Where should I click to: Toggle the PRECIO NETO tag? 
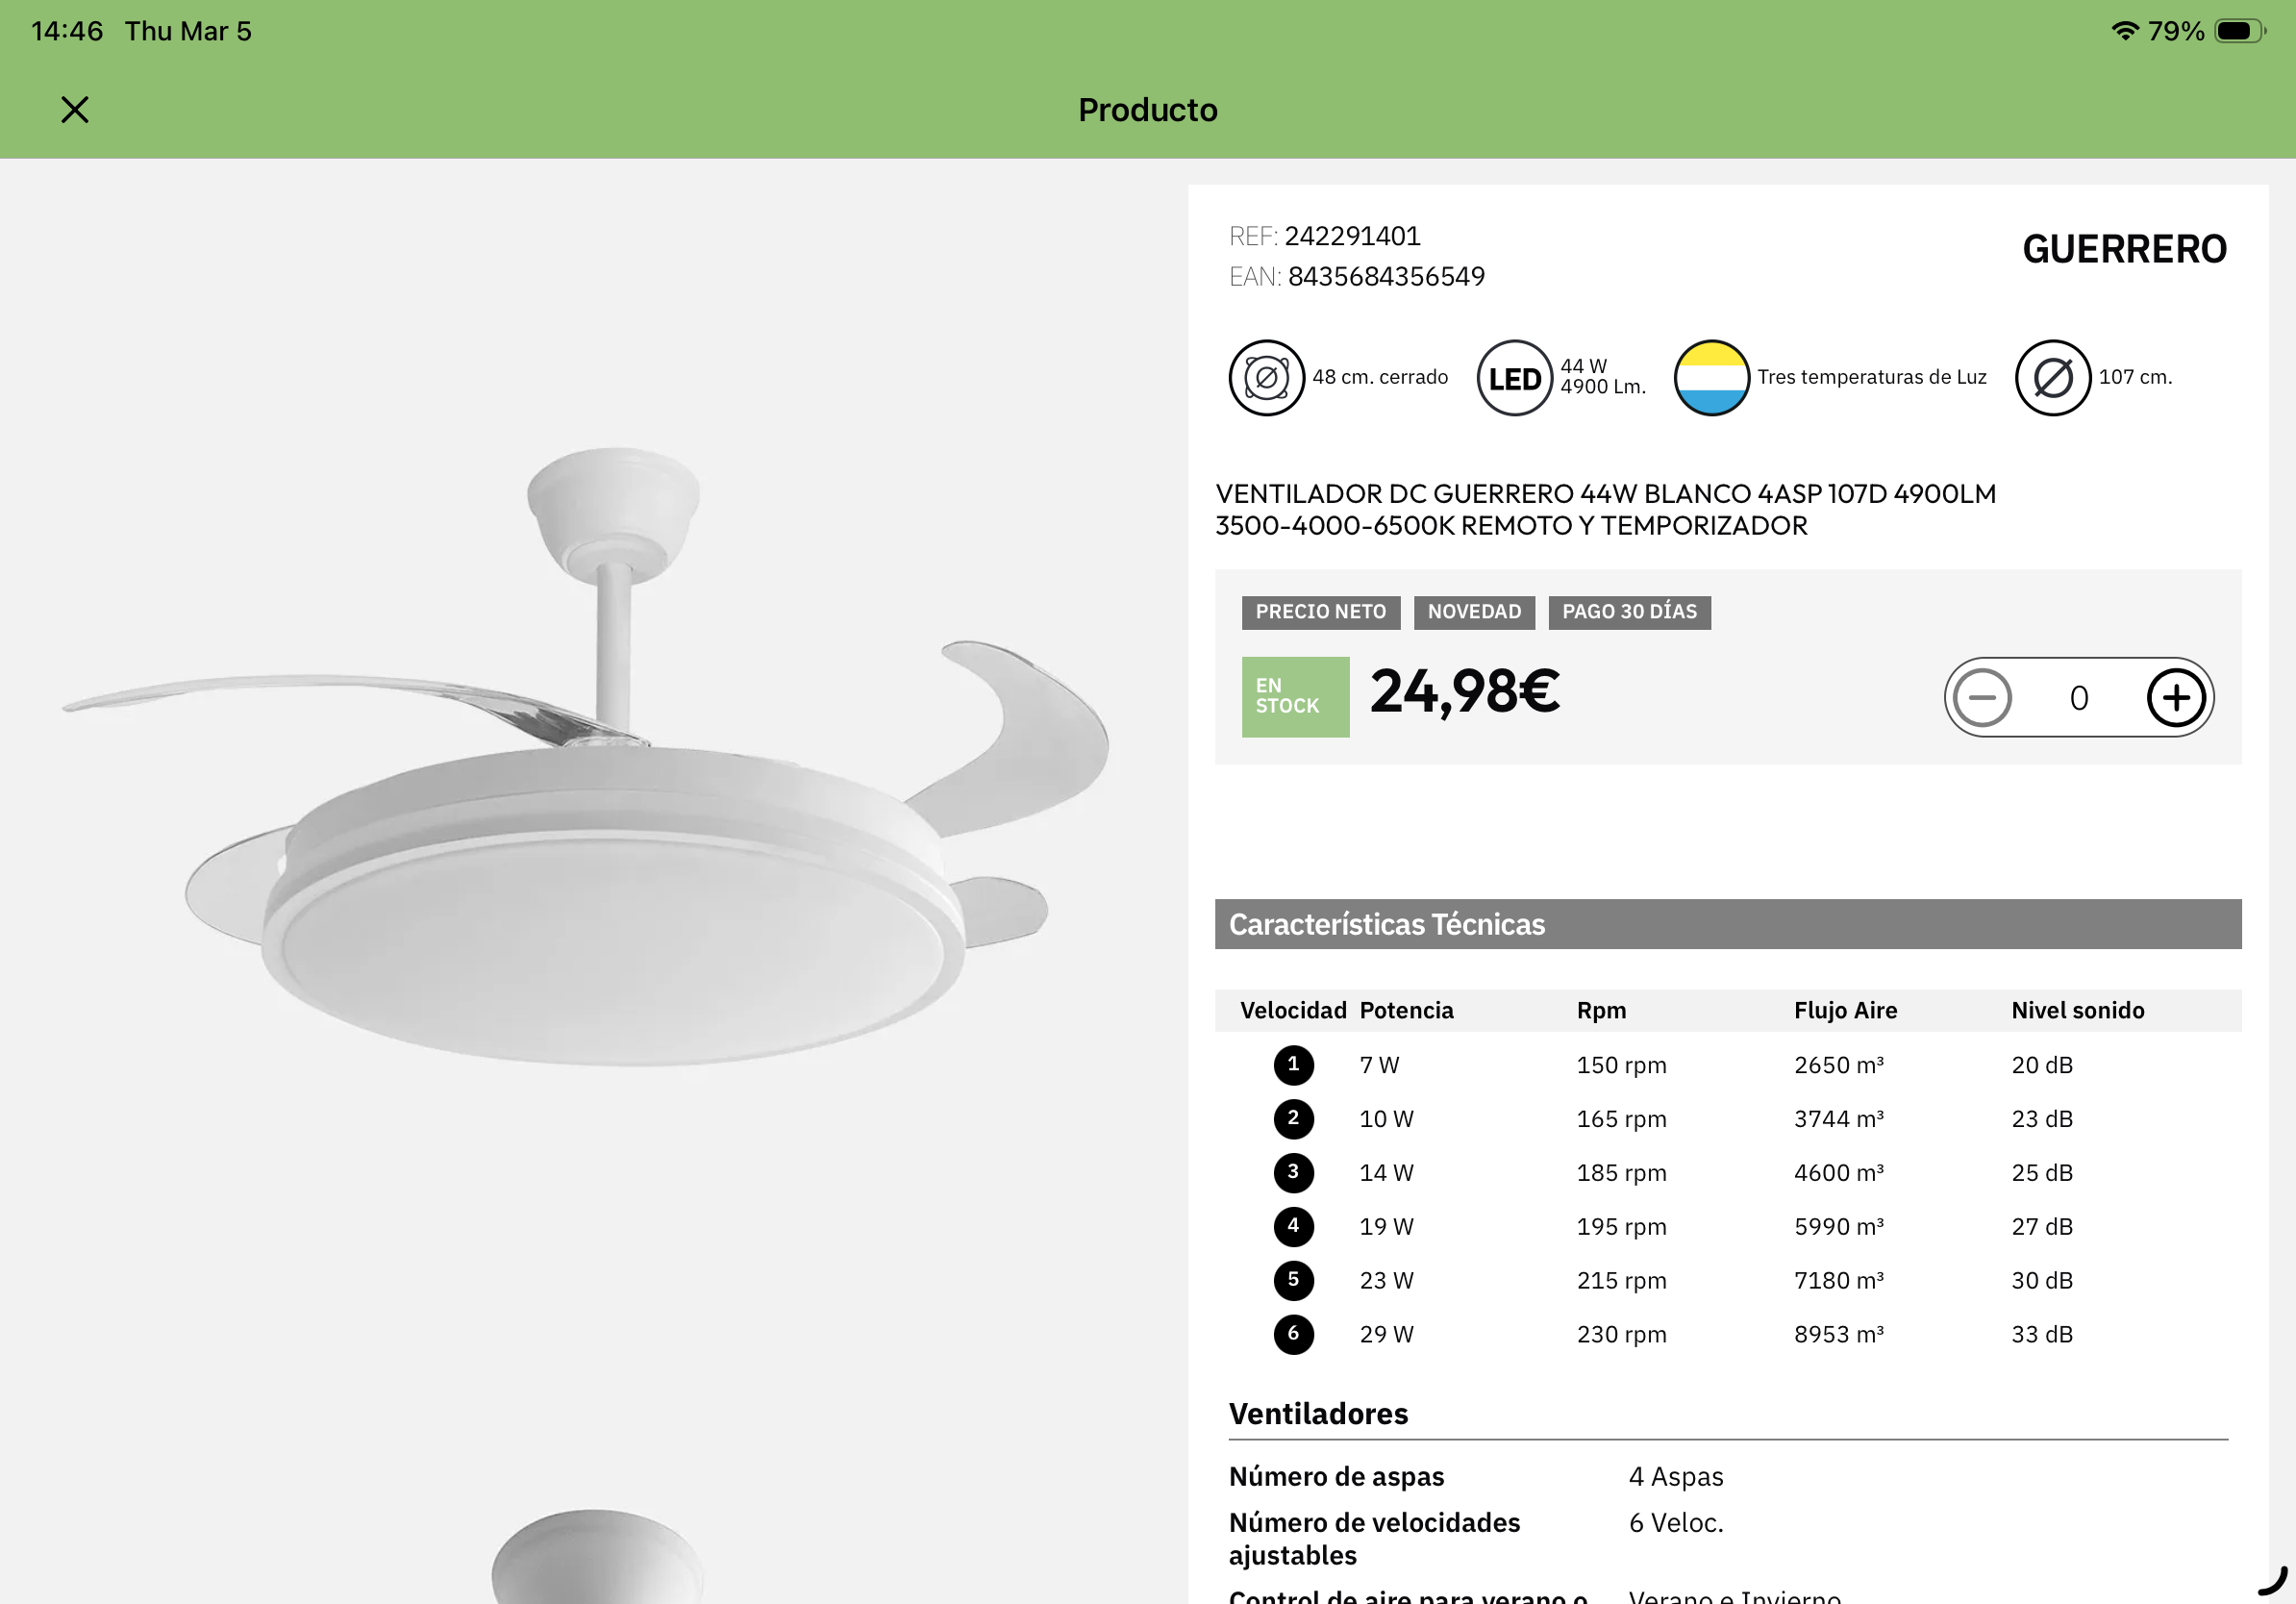pos(1321,612)
